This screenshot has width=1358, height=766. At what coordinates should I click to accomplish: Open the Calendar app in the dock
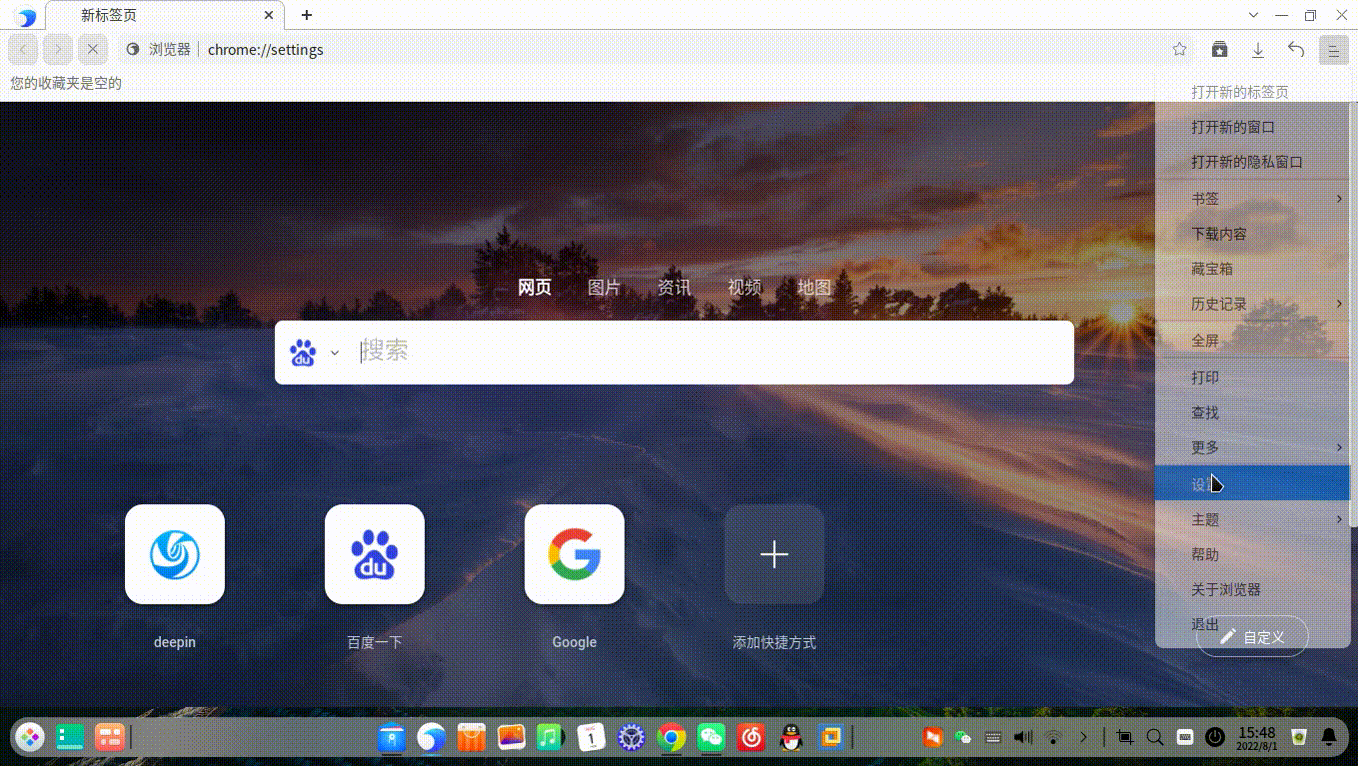(x=590, y=737)
